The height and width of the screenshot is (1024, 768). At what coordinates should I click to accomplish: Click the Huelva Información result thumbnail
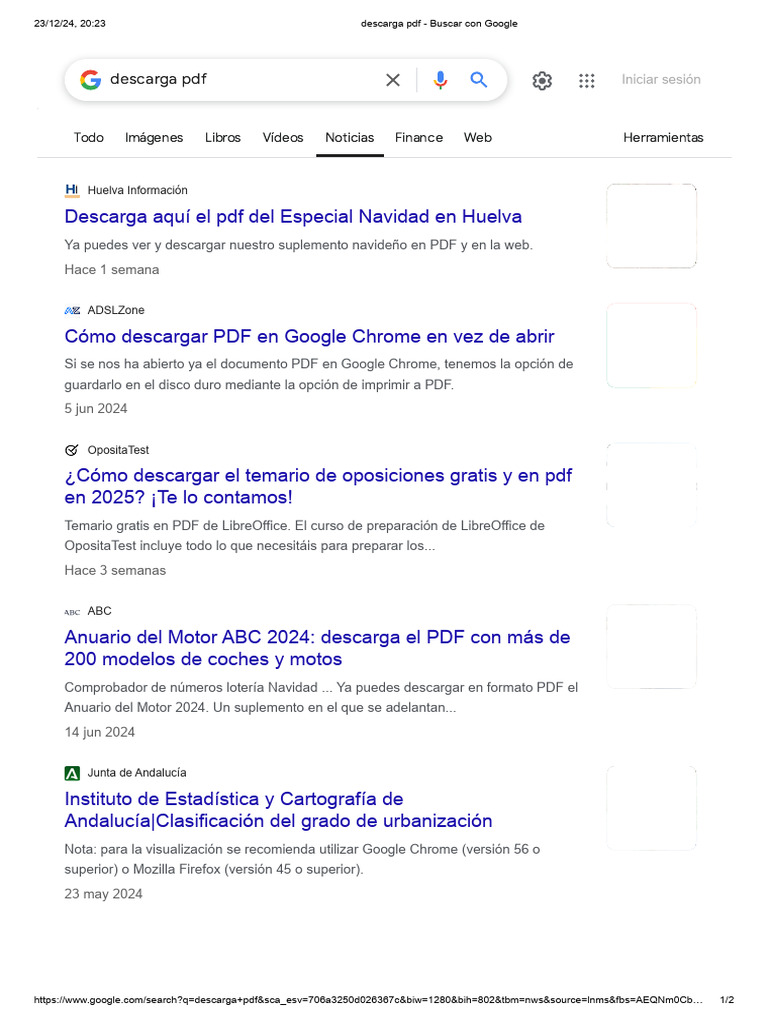coord(651,226)
